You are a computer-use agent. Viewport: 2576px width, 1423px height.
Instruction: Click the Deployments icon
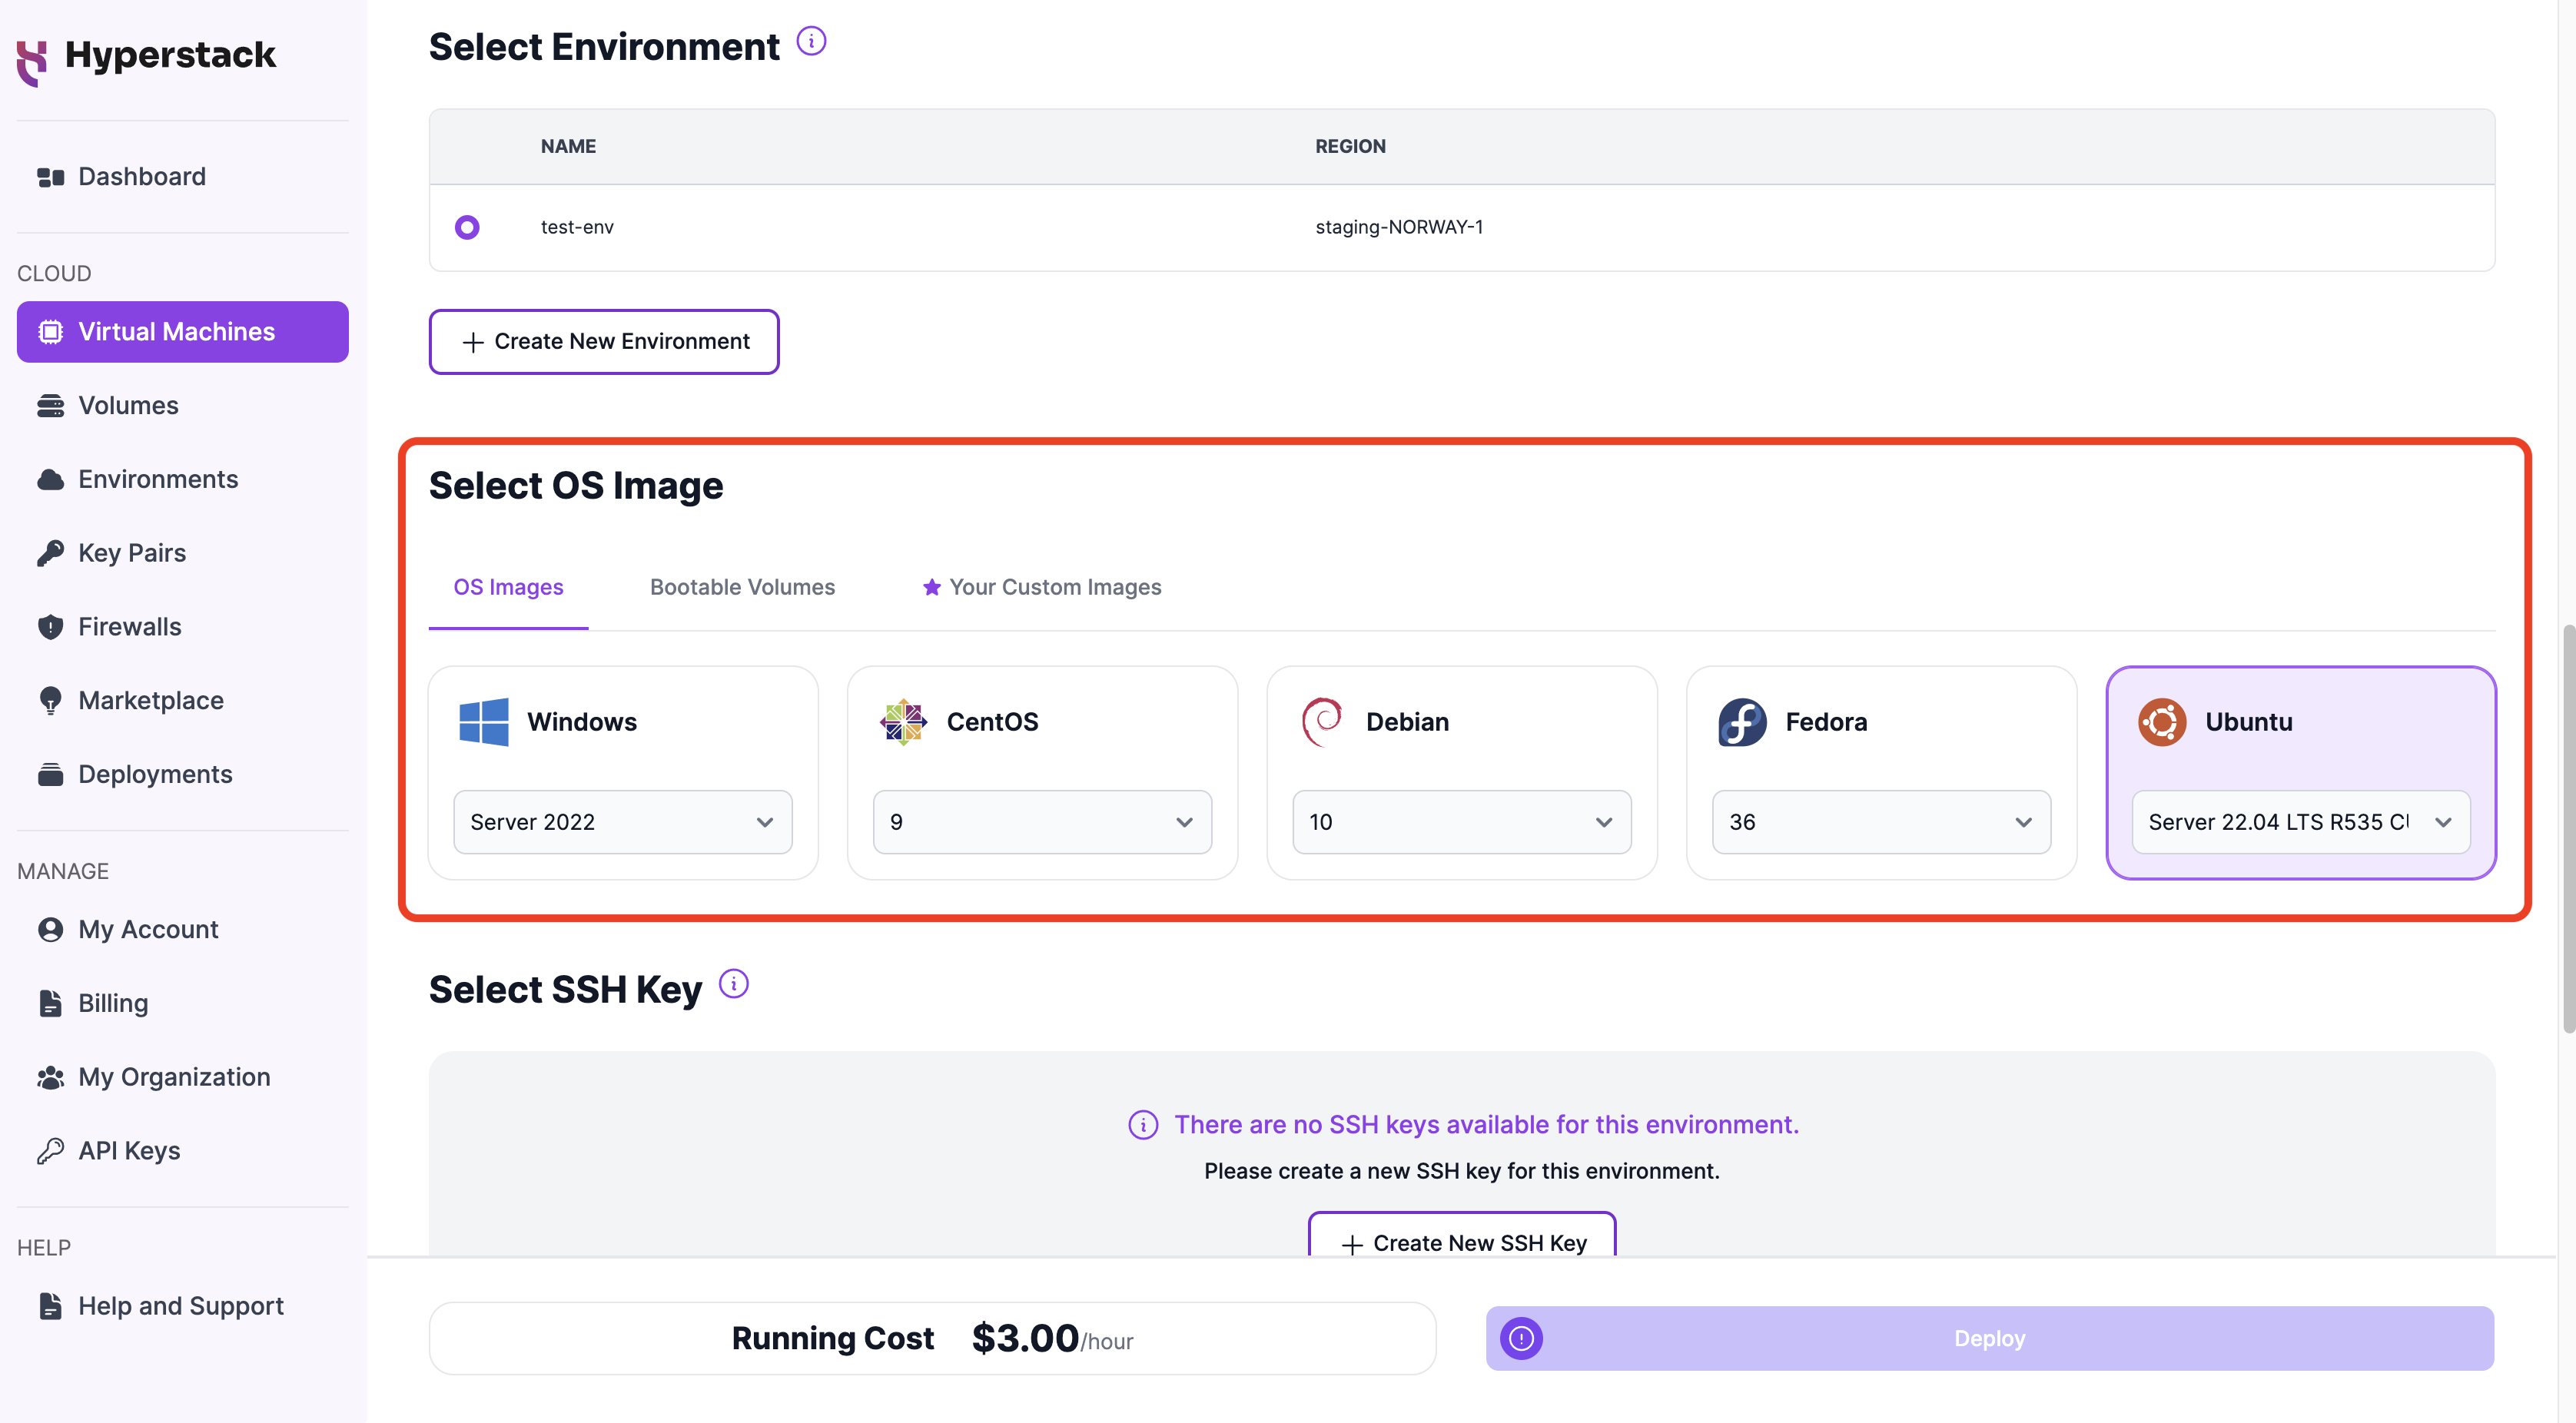click(x=50, y=774)
